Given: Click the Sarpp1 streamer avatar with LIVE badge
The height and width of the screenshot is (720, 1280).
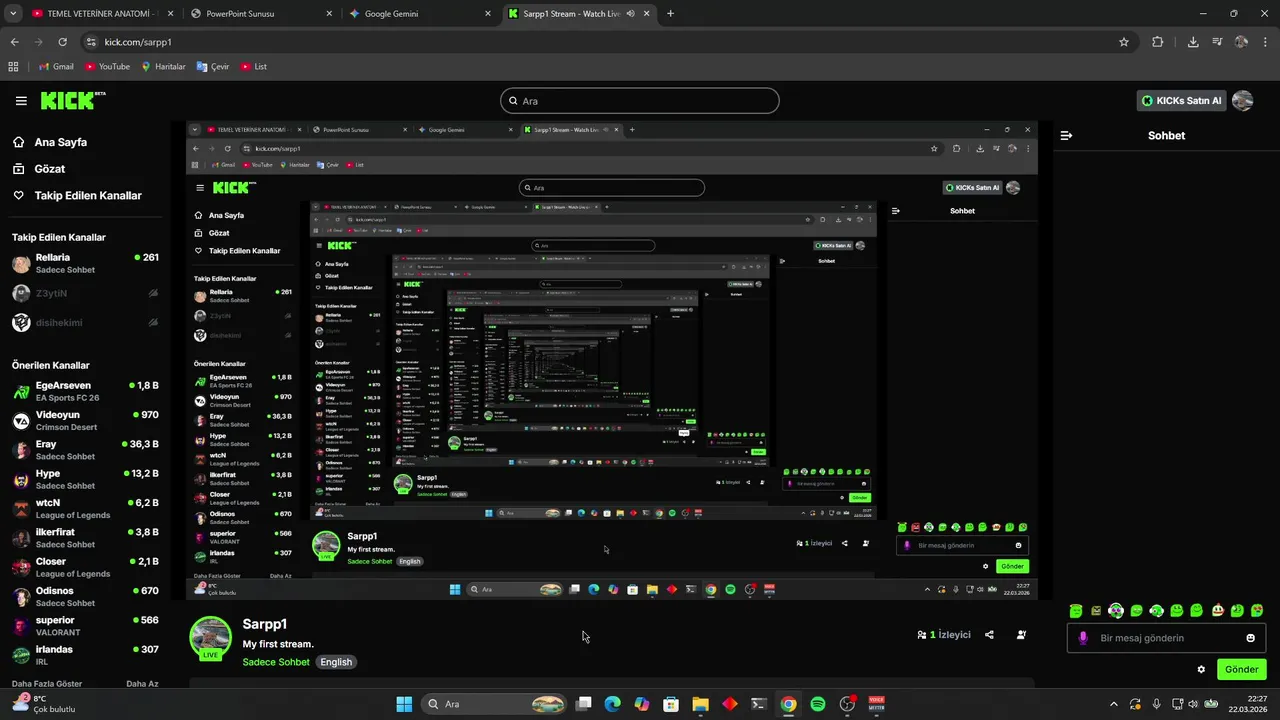Looking at the screenshot, I should pyautogui.click(x=211, y=638).
